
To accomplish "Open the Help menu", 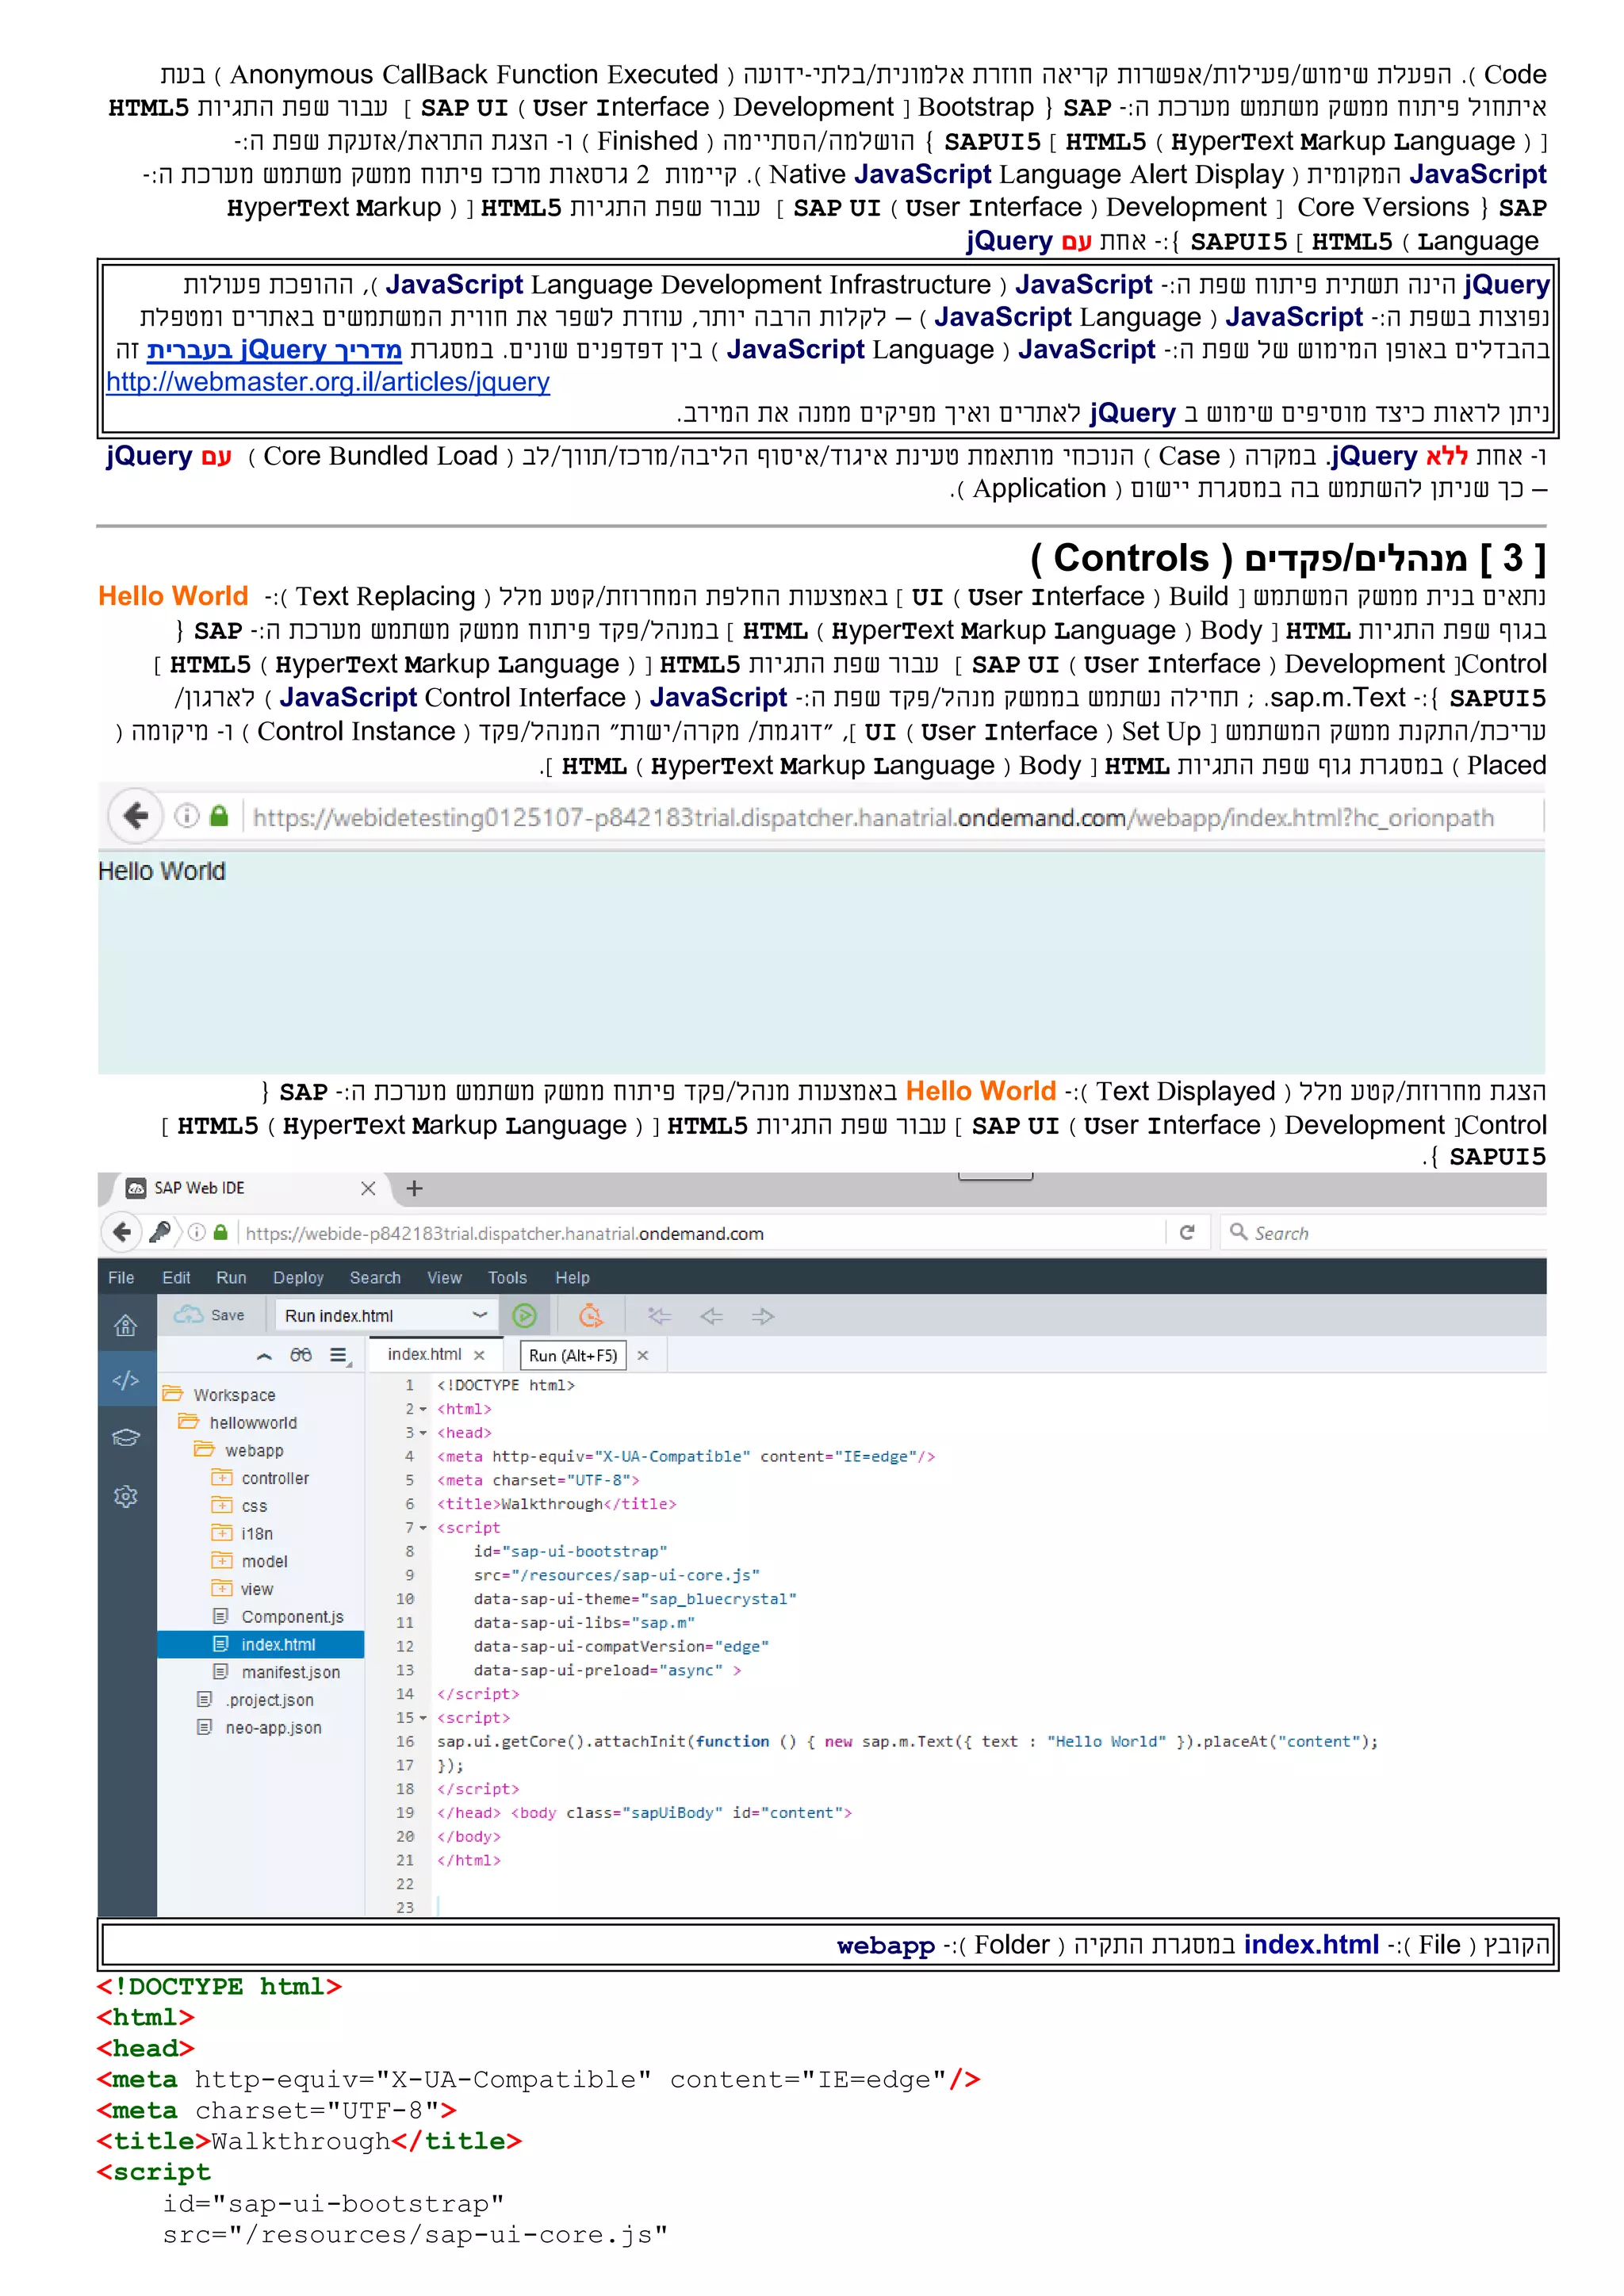I will click(572, 1278).
